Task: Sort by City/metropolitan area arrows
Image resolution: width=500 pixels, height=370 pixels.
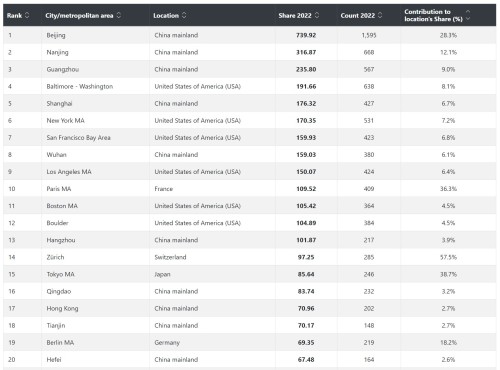Action: click(x=119, y=15)
